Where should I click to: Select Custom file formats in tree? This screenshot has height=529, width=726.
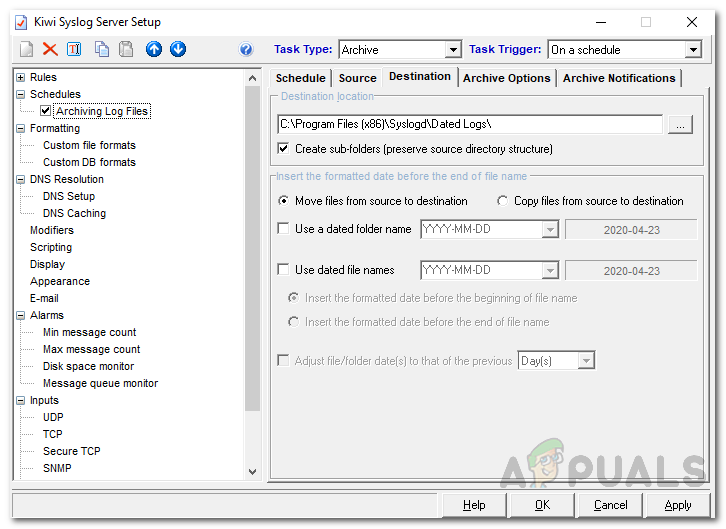click(89, 145)
